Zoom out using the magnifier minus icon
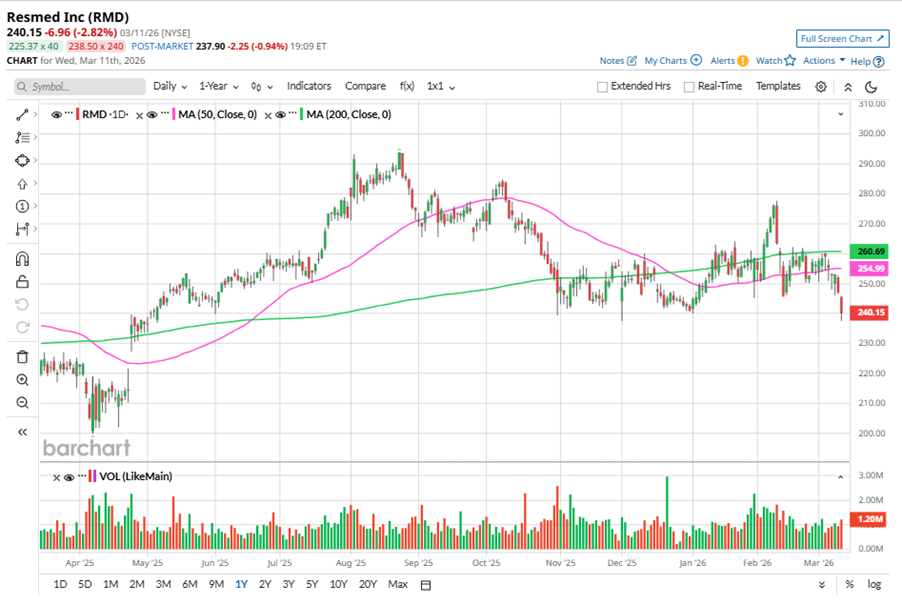Image resolution: width=902 pixels, height=605 pixels. (22, 402)
